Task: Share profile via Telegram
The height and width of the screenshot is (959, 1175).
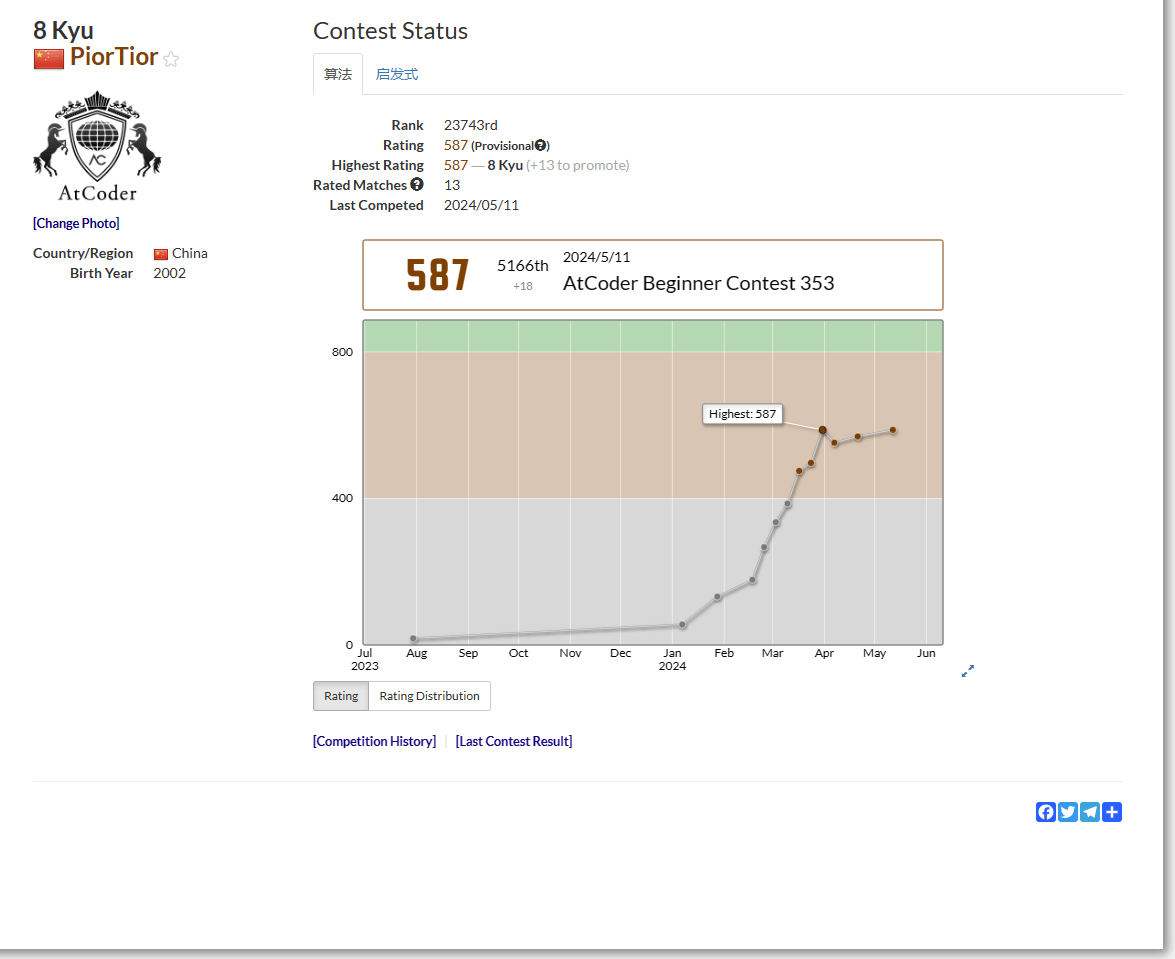Action: [x=1090, y=812]
